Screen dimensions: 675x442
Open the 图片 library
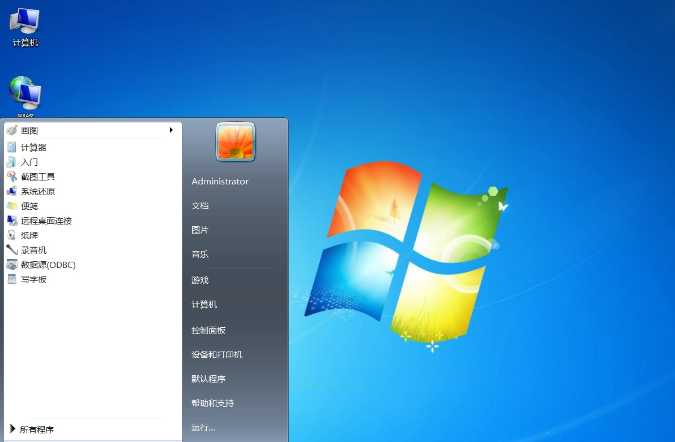tap(200, 230)
